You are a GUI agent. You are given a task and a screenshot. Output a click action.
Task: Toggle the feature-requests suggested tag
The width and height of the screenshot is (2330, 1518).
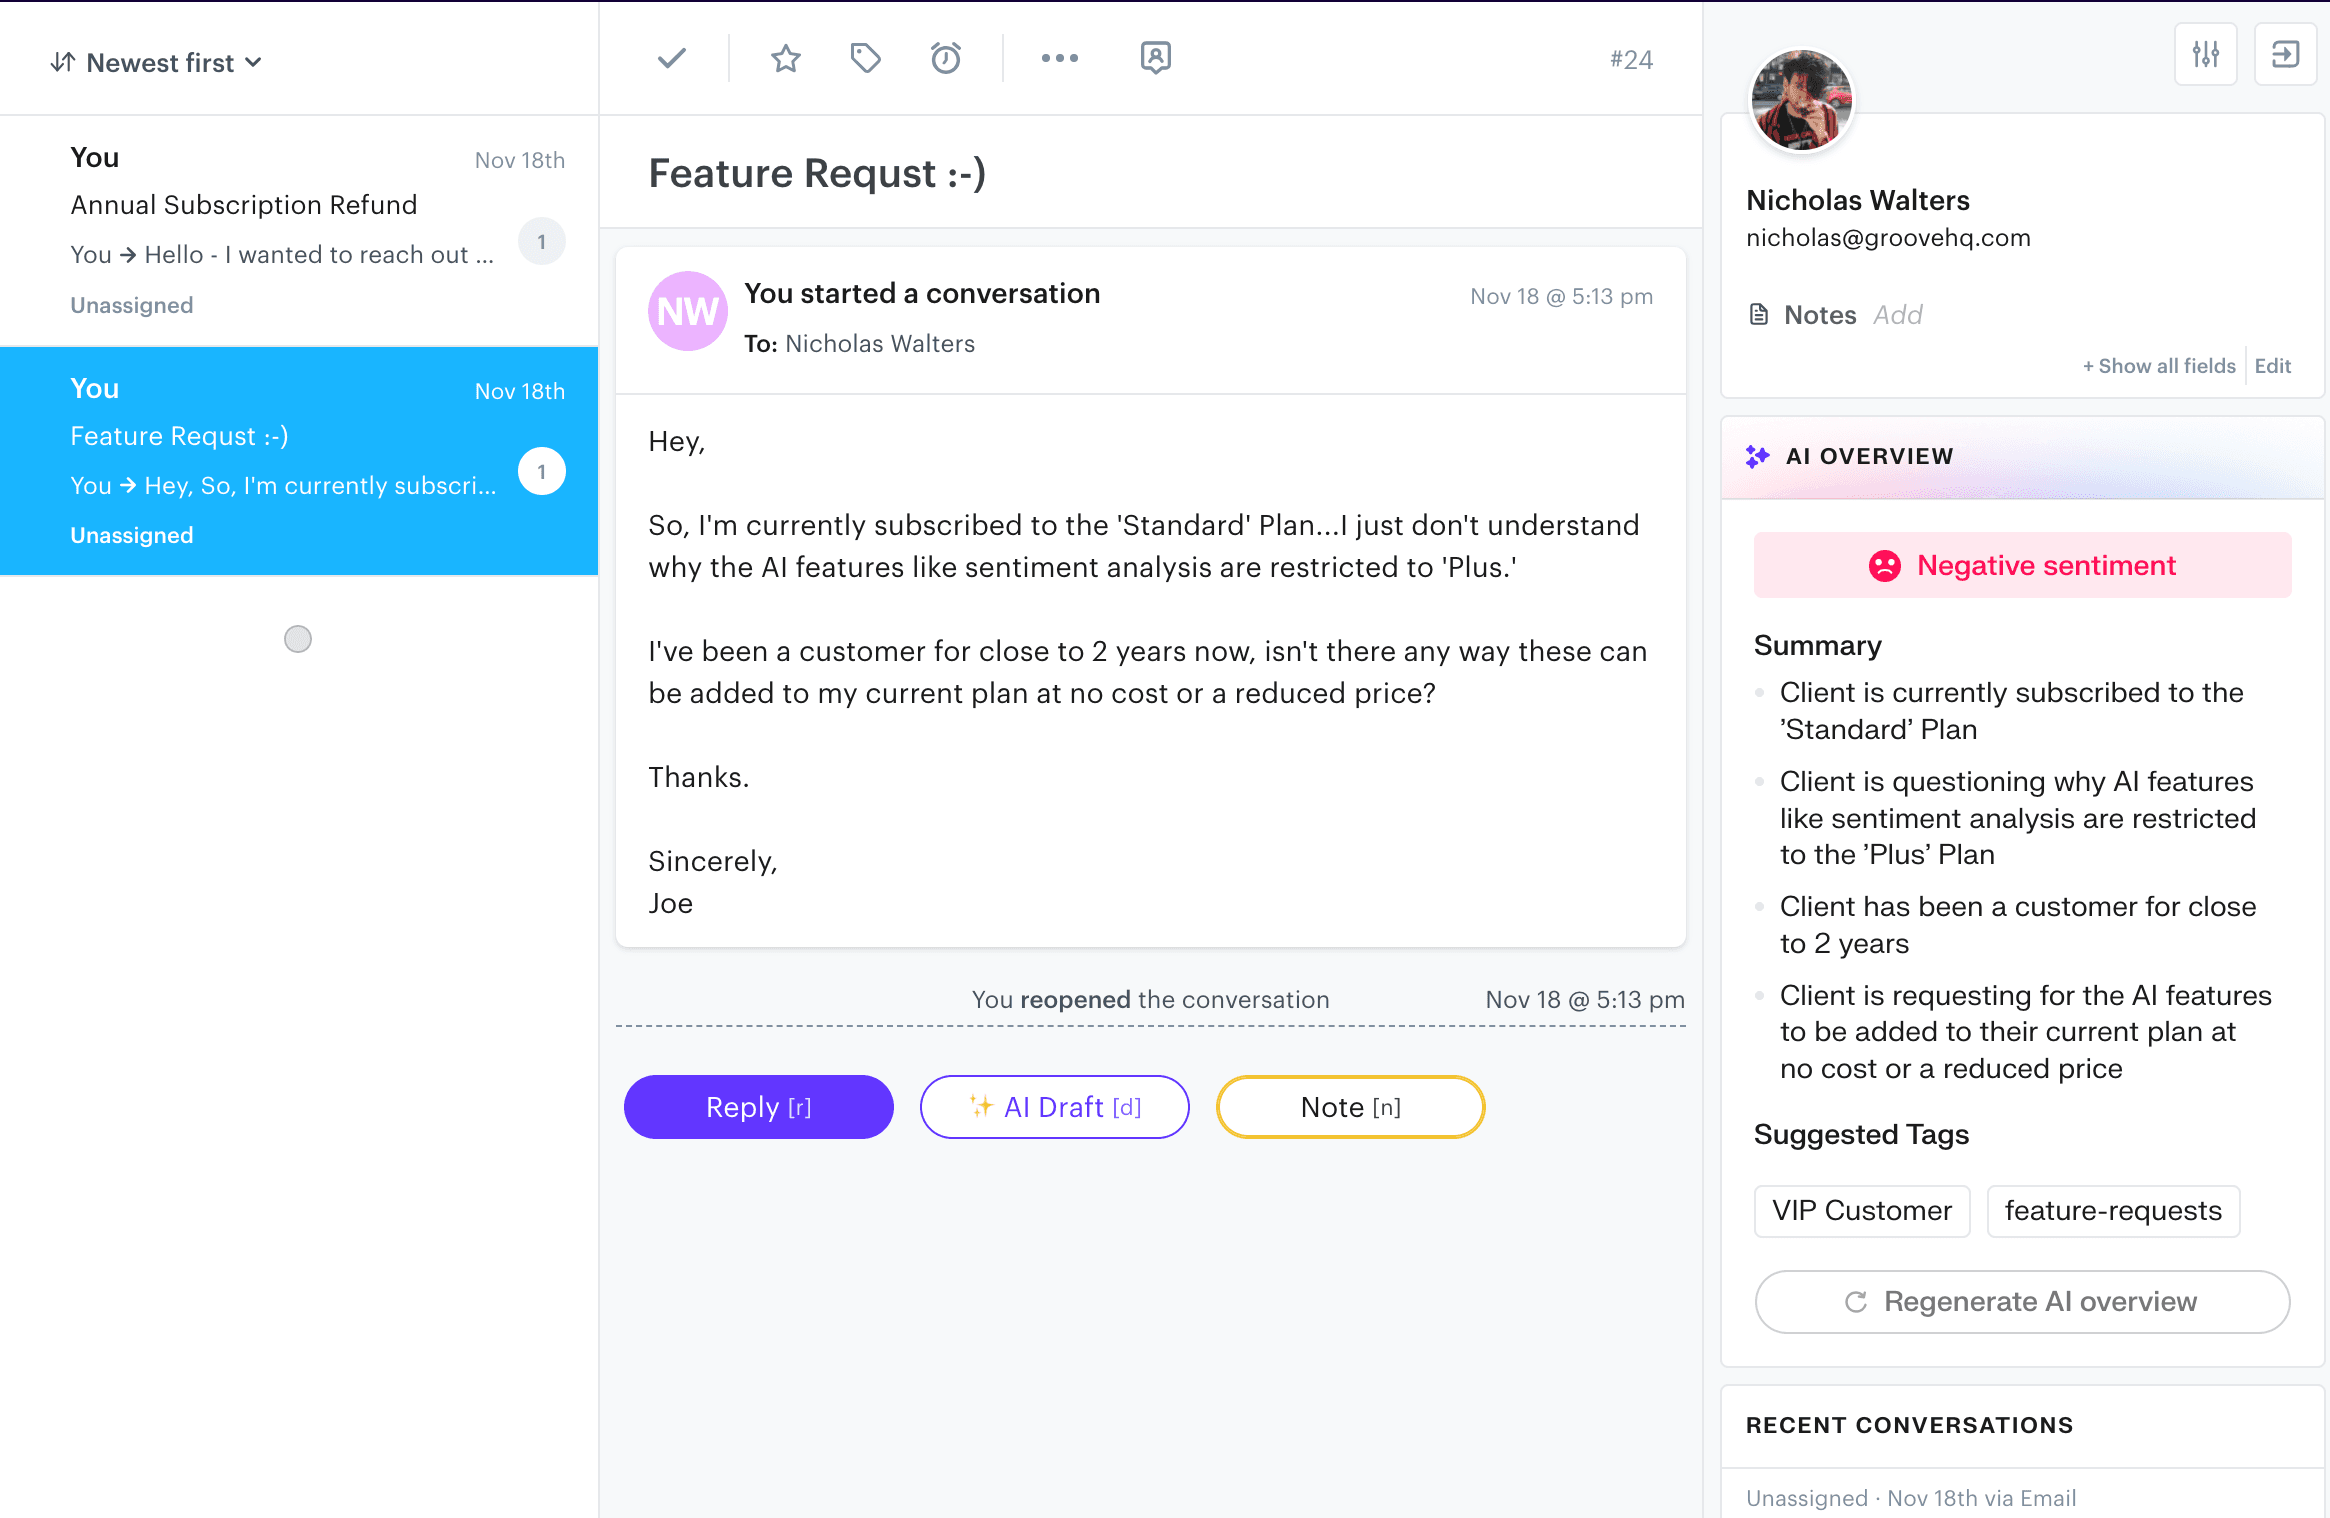click(x=2113, y=1210)
